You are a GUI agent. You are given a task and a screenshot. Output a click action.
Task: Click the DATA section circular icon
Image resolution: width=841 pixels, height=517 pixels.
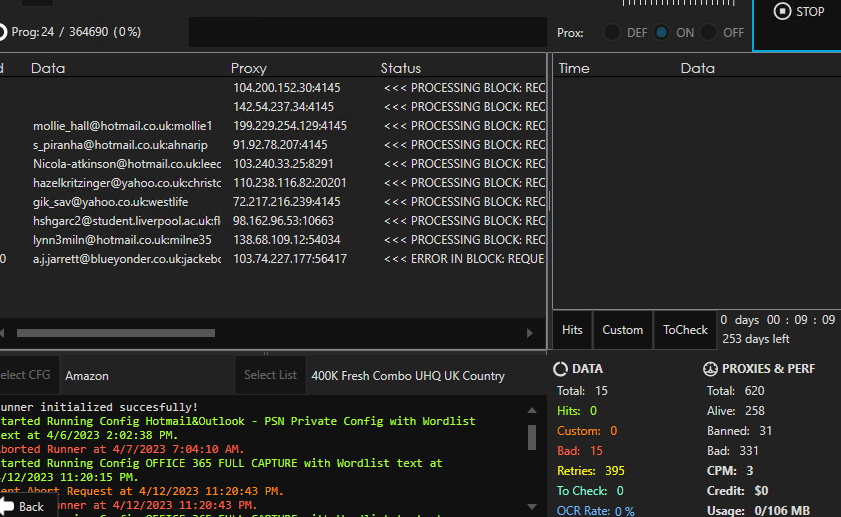pos(560,369)
